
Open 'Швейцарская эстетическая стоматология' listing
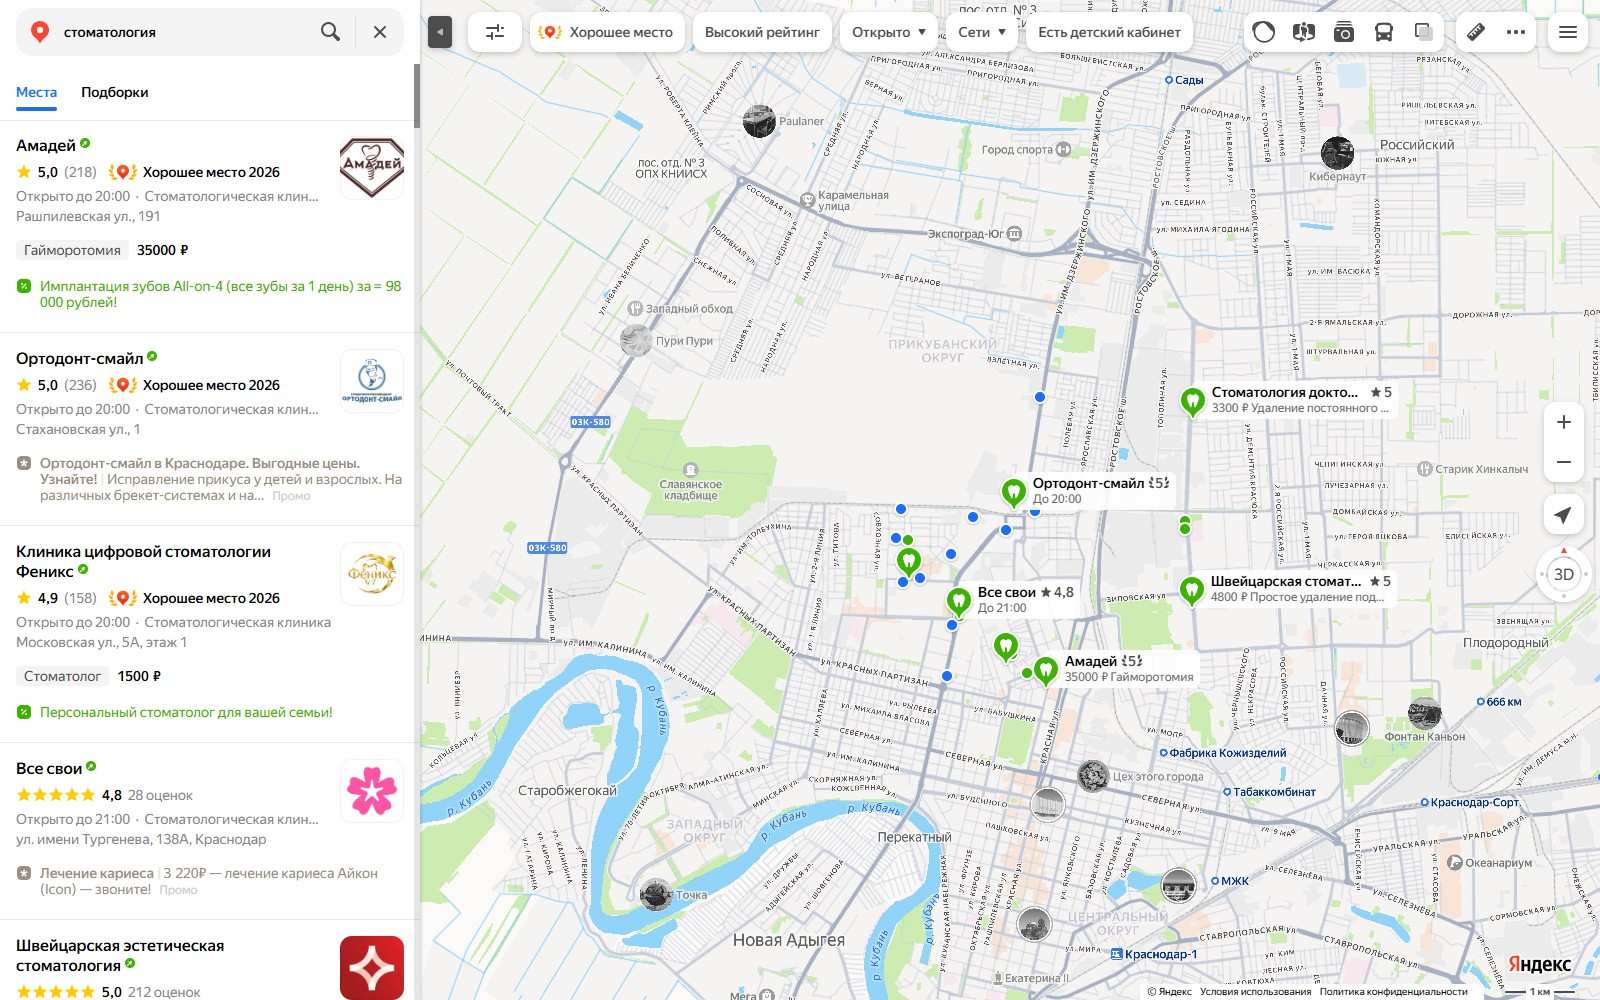tap(120, 956)
